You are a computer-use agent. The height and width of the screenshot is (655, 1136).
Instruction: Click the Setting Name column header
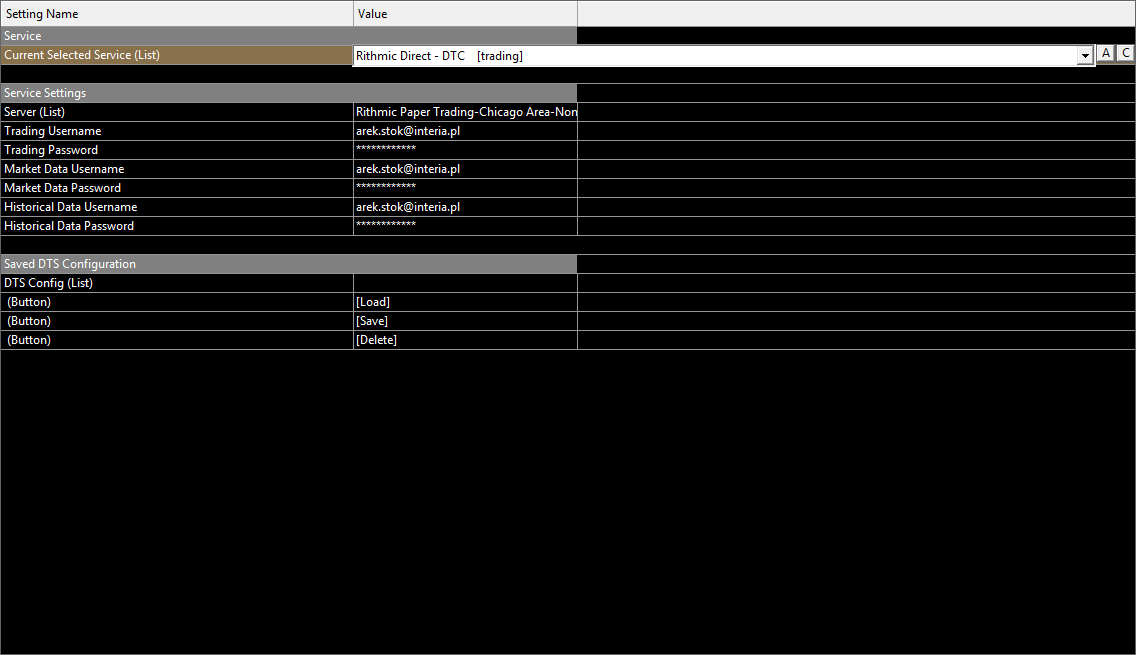coord(177,14)
